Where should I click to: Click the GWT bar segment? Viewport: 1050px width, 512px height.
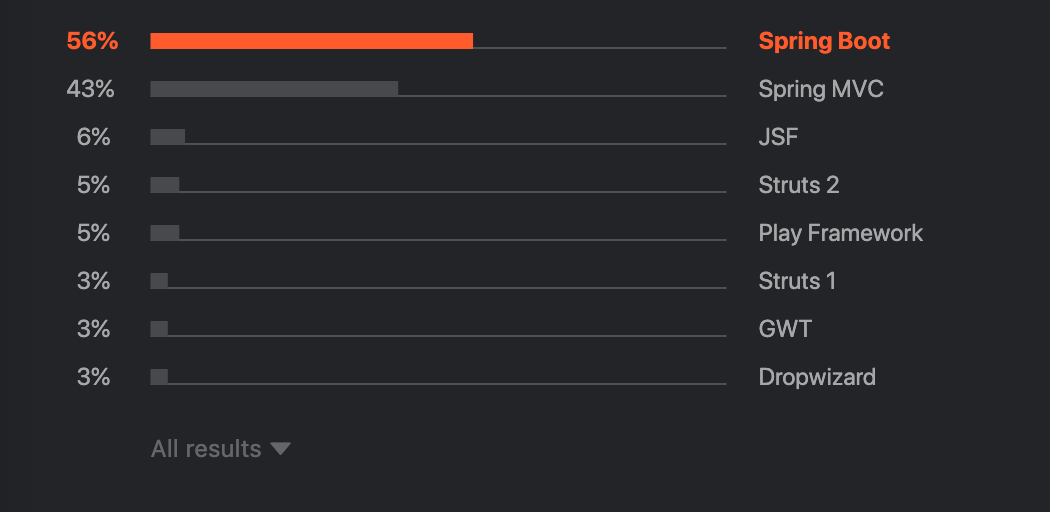pos(159,329)
